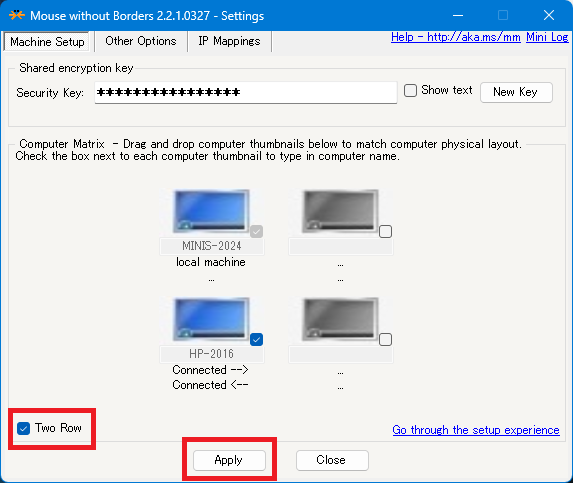Click the HP-2016 name field
Viewport: 573px width, 483px height.
coord(212,354)
